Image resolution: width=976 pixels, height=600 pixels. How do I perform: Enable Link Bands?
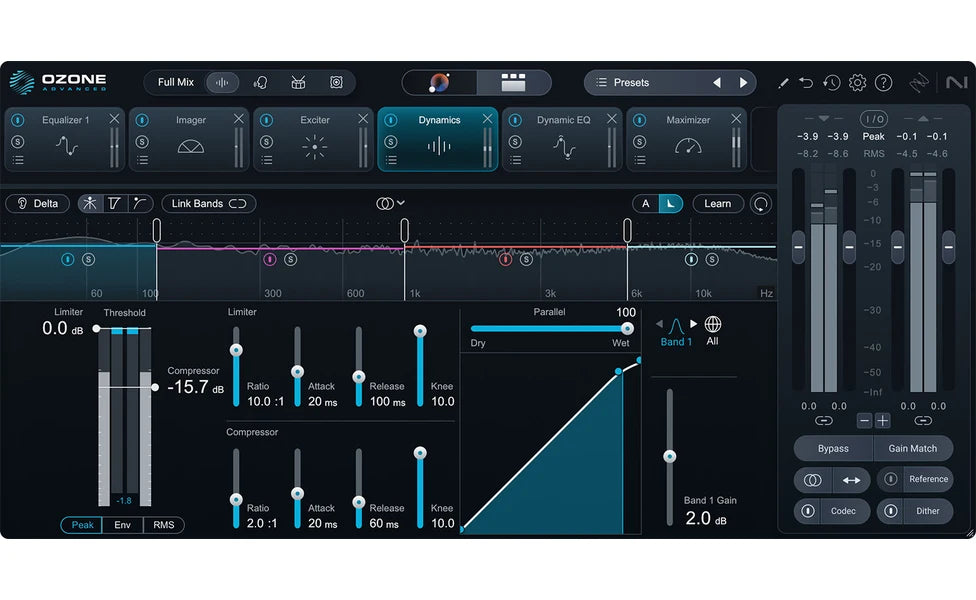point(209,203)
